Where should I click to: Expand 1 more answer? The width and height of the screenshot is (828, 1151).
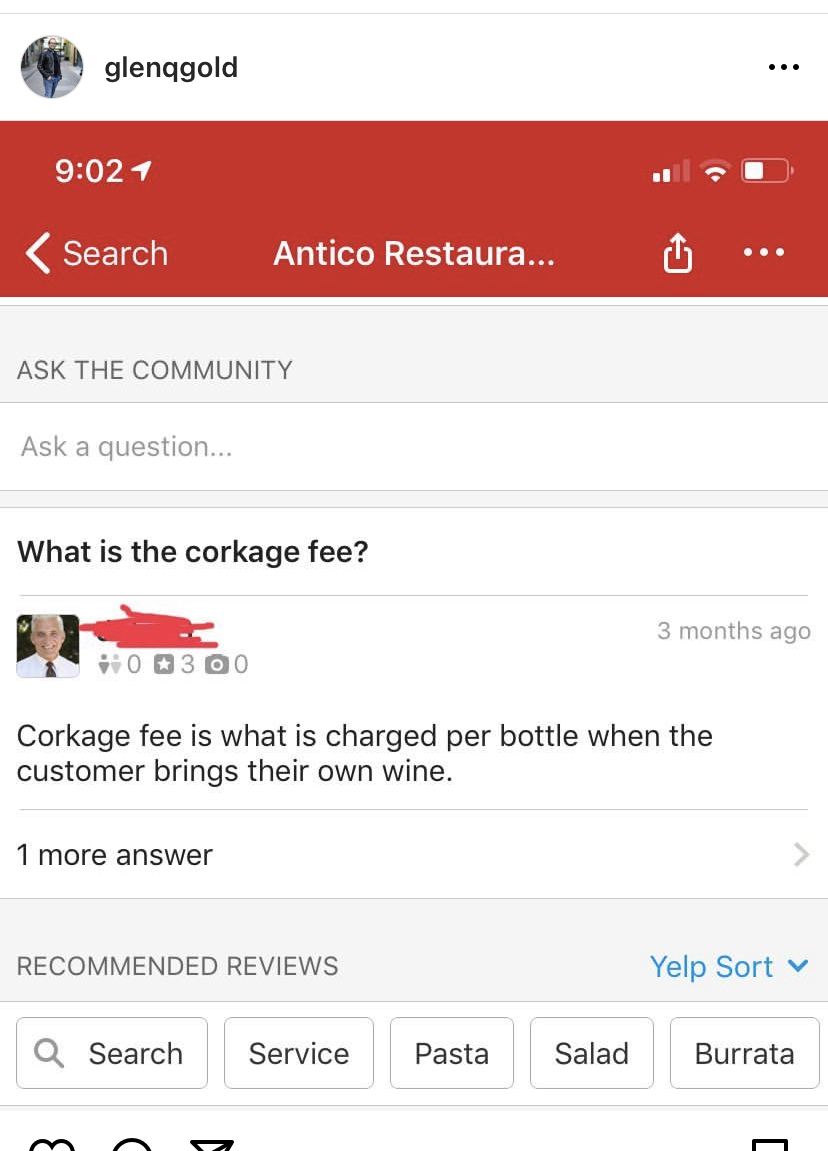pyautogui.click(x=414, y=854)
